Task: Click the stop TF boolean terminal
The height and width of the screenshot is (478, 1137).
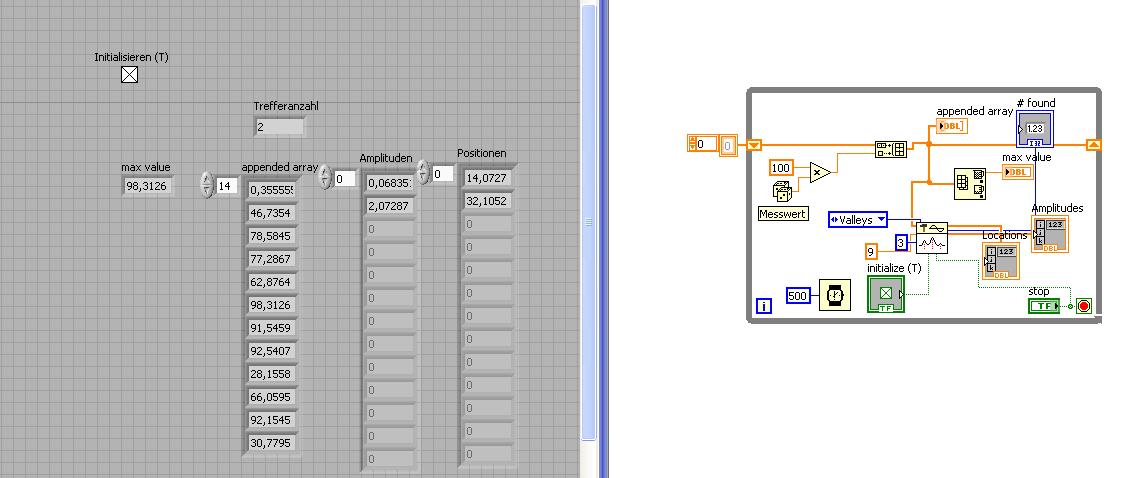Action: pyautogui.click(x=1044, y=306)
